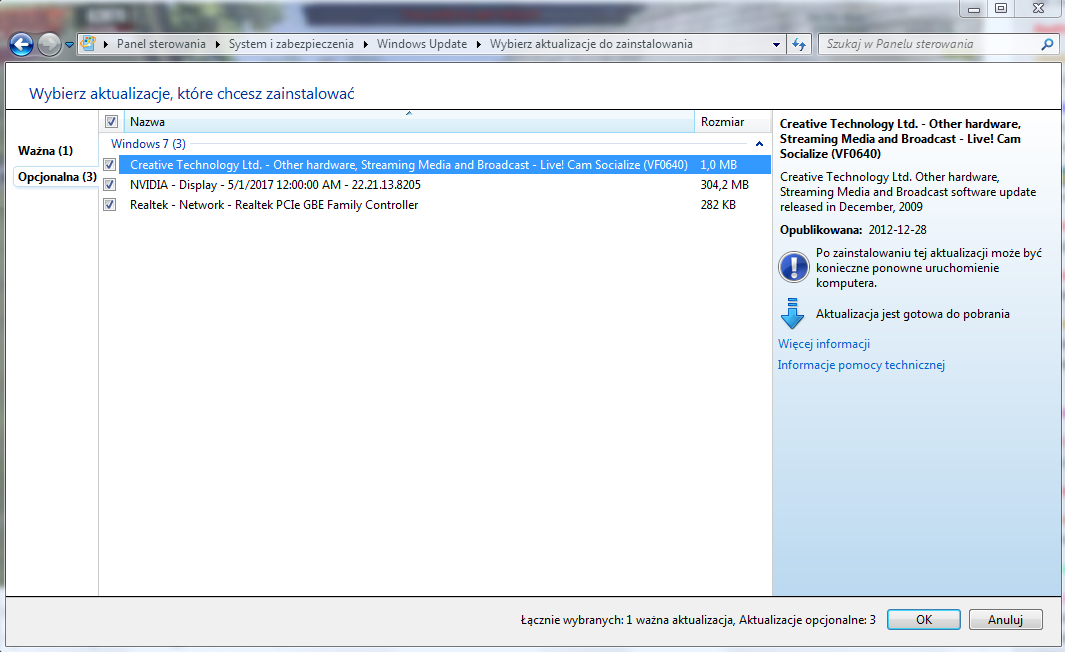Uncheck the Creative Technology update checkbox
The height and width of the screenshot is (652, 1065).
coord(109,165)
